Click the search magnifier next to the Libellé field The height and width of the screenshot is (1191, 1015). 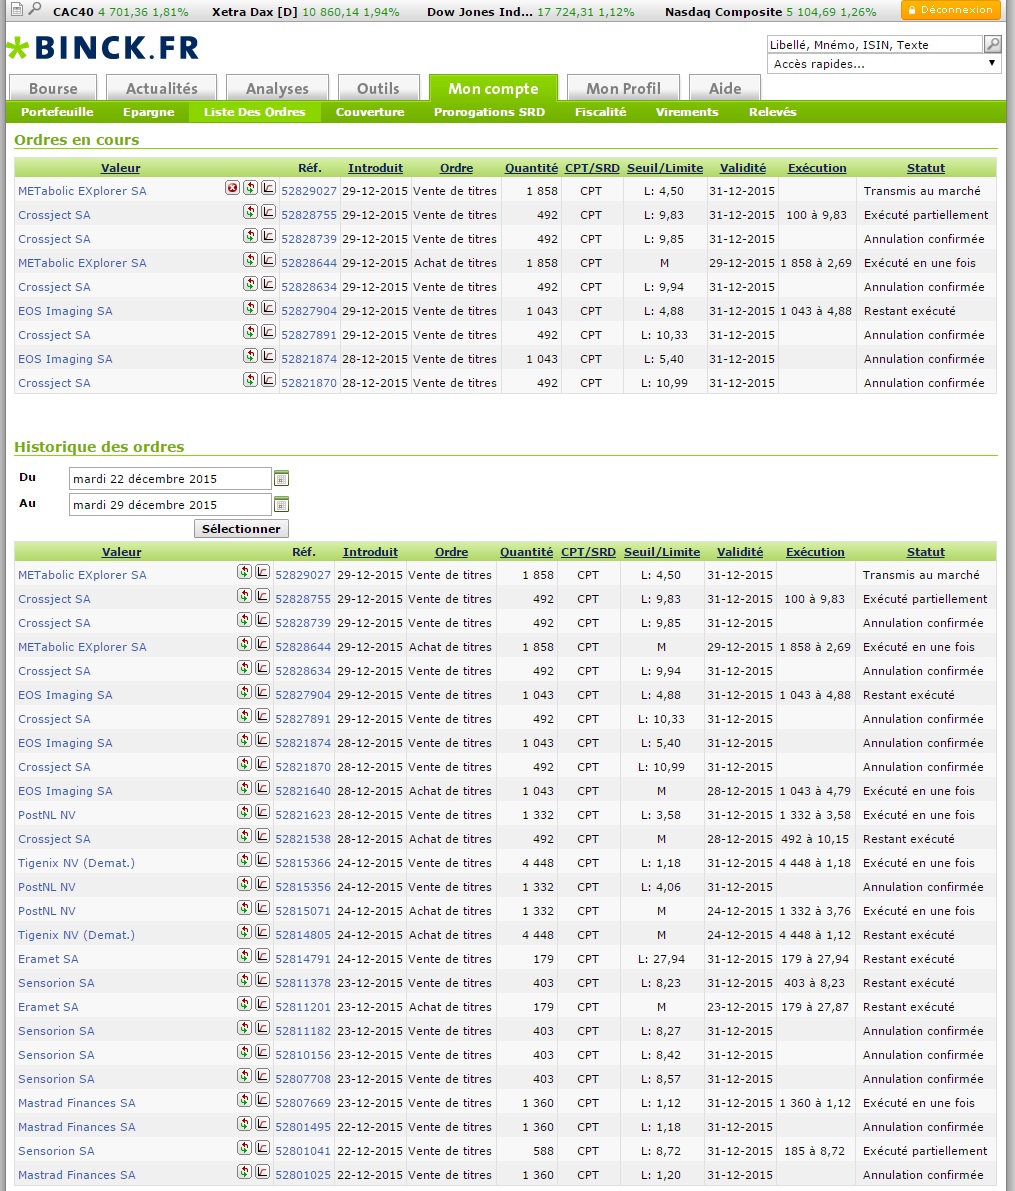pos(992,44)
